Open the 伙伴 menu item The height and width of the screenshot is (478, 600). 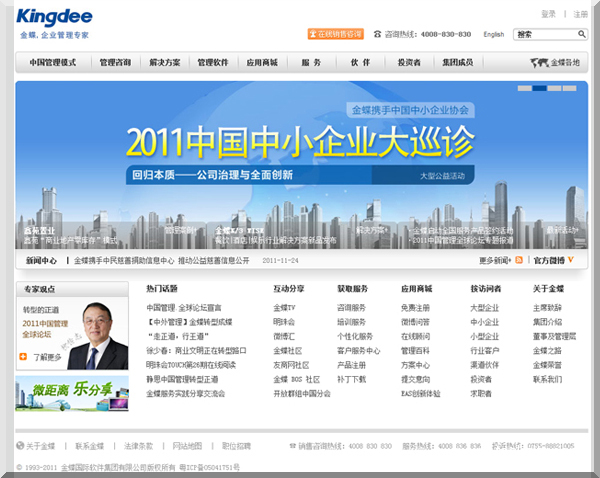(360, 62)
